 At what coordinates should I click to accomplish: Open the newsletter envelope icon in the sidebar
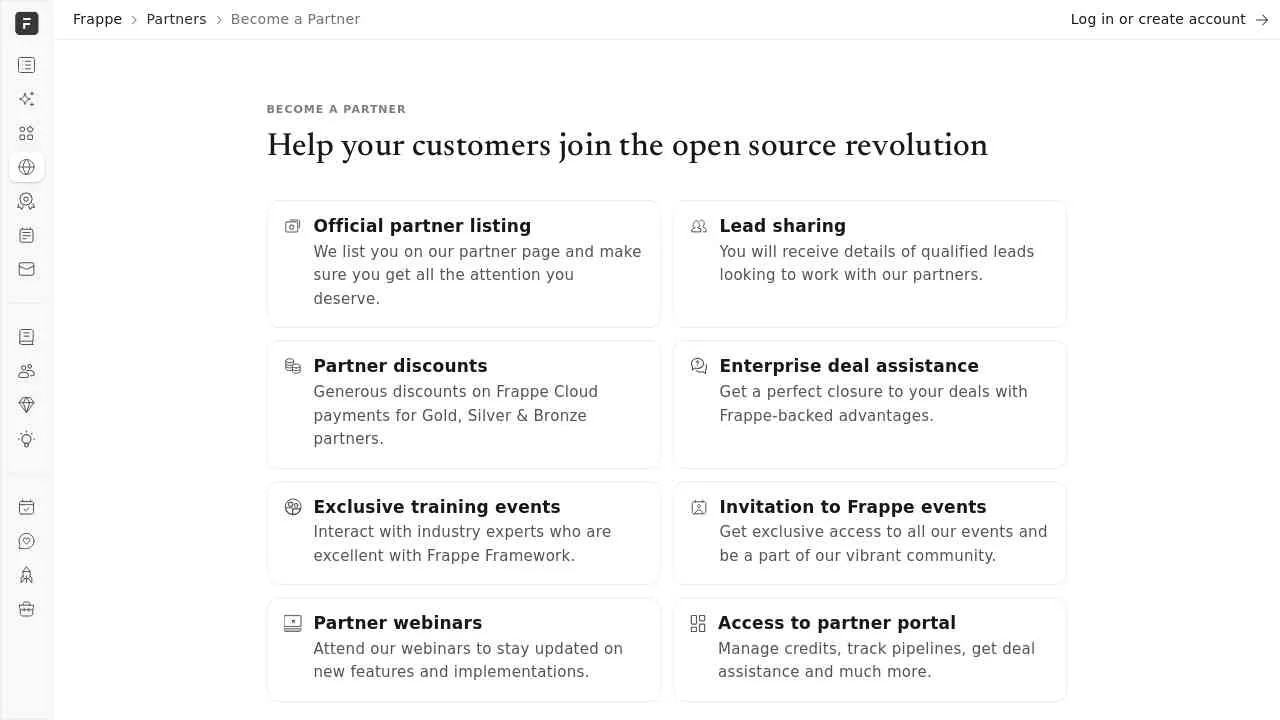(26, 269)
